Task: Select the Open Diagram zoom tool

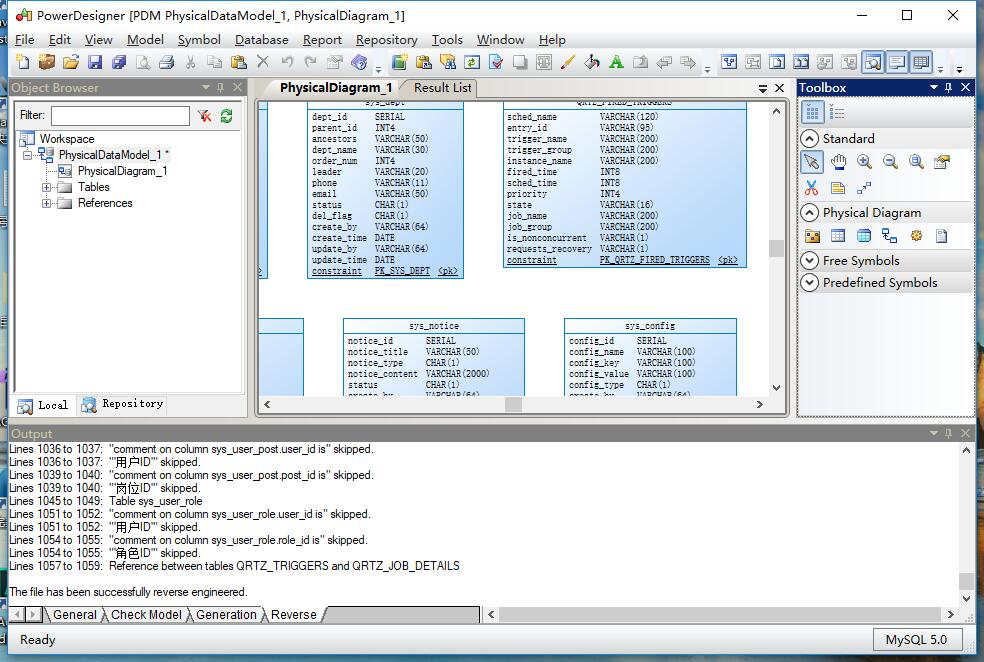Action: tap(916, 162)
